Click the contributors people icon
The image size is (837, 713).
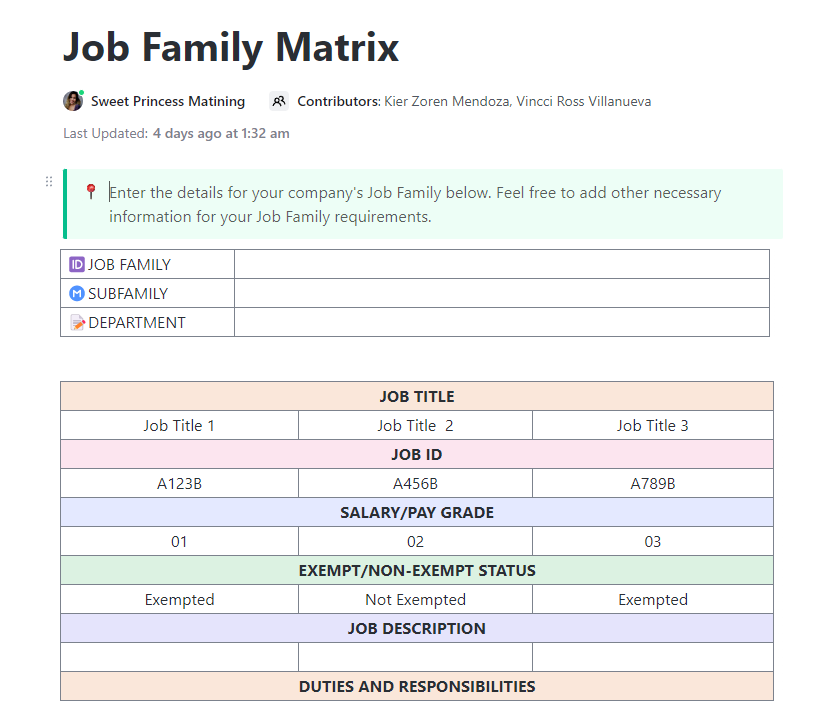(279, 101)
